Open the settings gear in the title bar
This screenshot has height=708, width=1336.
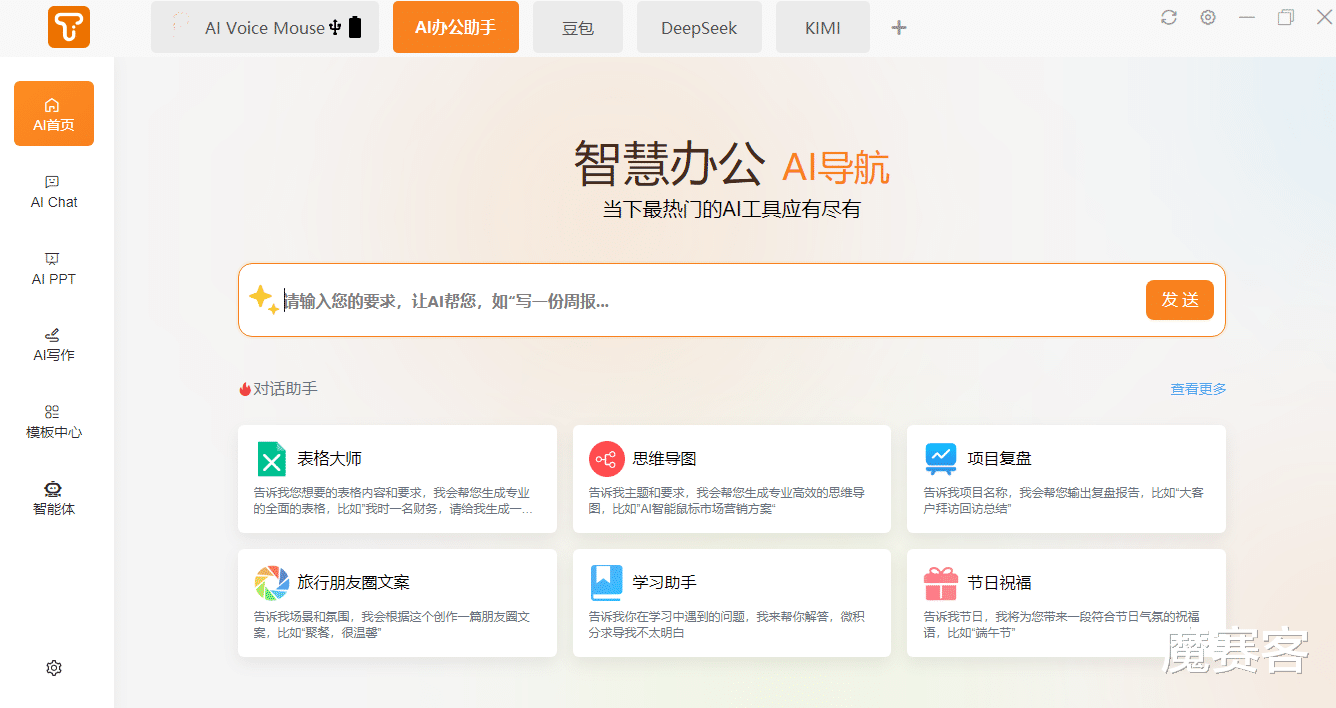(x=1208, y=17)
